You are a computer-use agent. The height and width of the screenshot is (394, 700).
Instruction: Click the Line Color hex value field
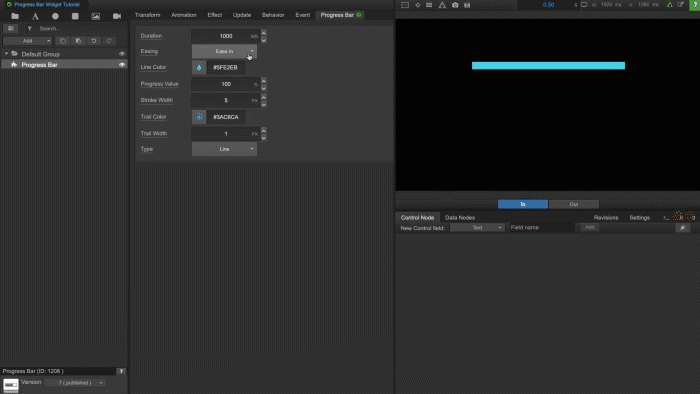click(225, 67)
